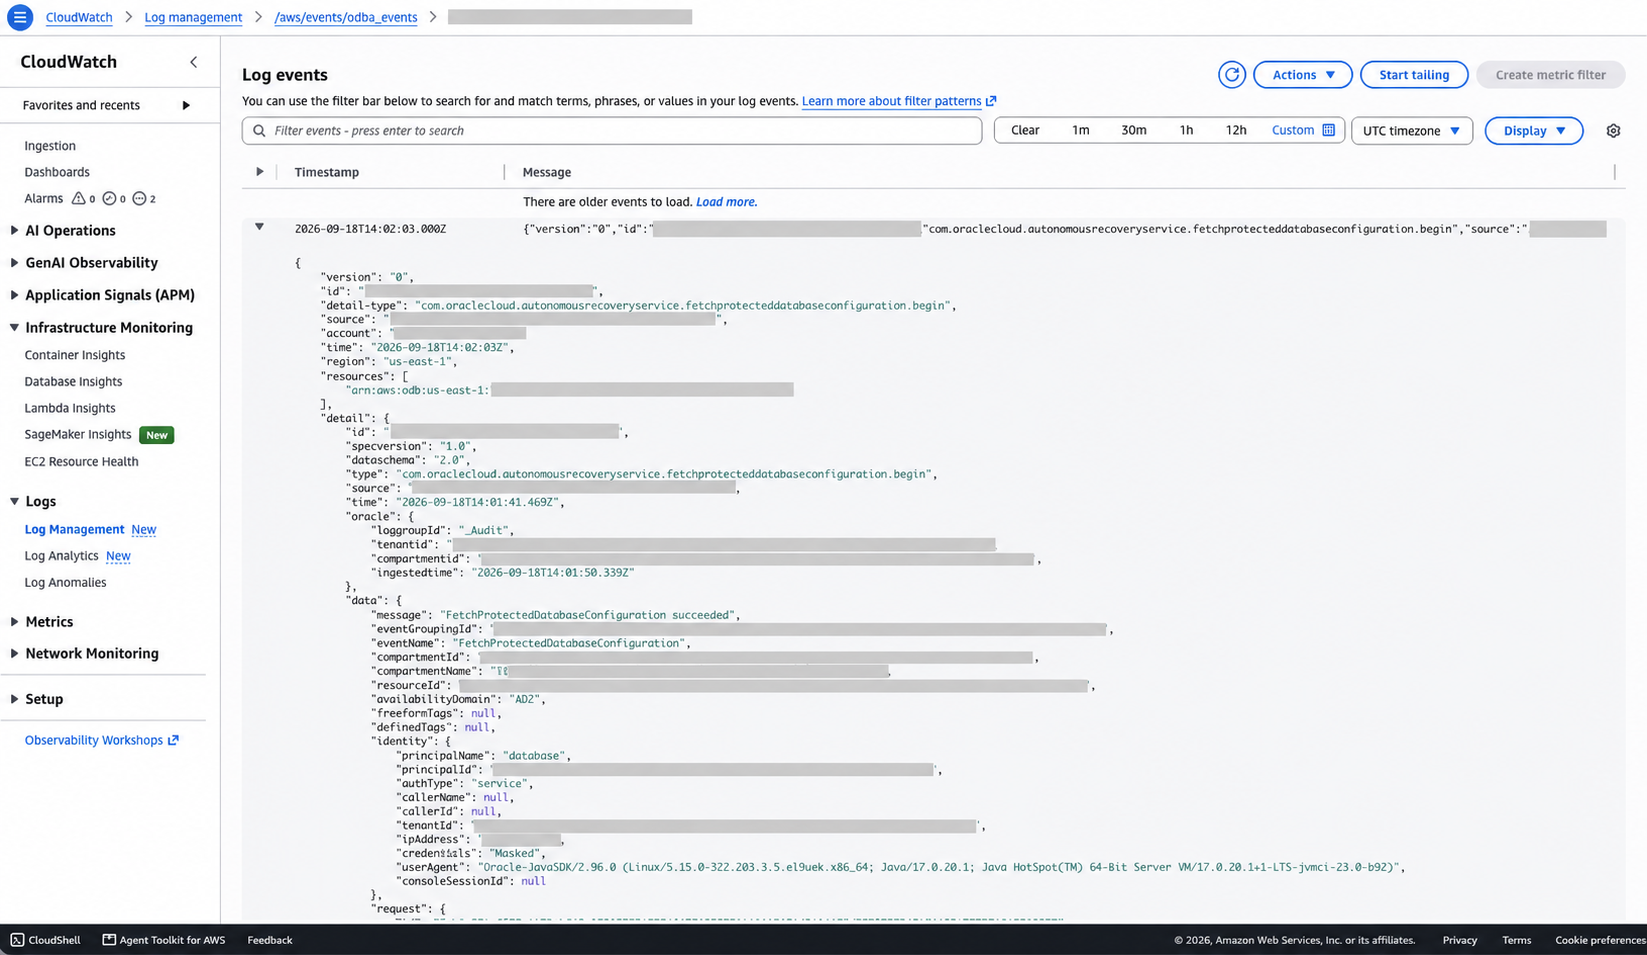
Task: Open the Display dropdown
Action: tap(1533, 131)
